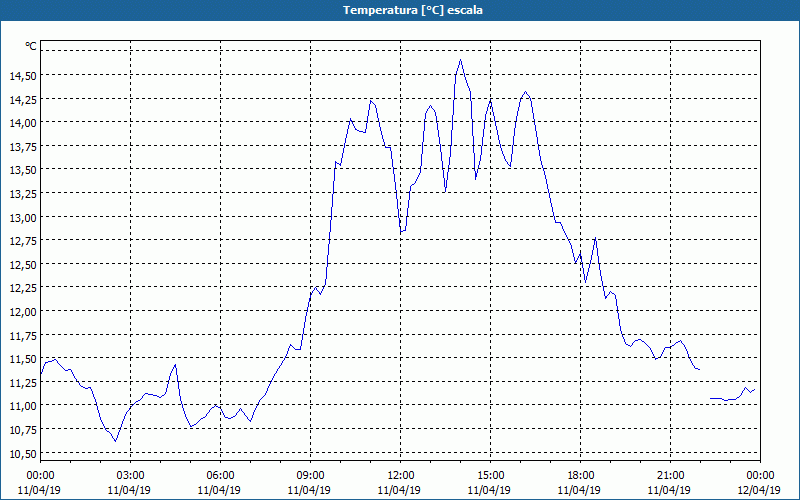Click the "Temperatura [°C] escala" chart title
800x500 pixels.
pyautogui.click(x=413, y=10)
